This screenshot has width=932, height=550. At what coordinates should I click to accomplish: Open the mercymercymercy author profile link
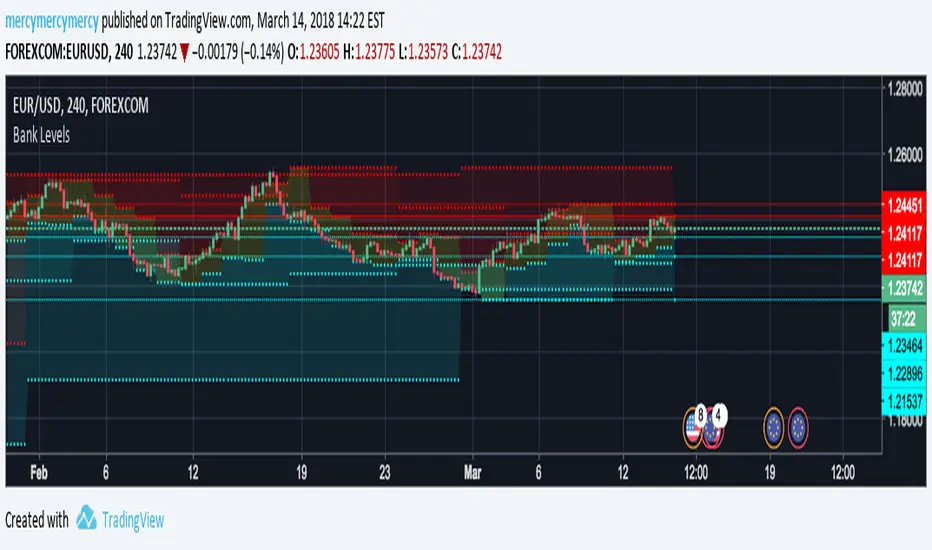(52, 21)
